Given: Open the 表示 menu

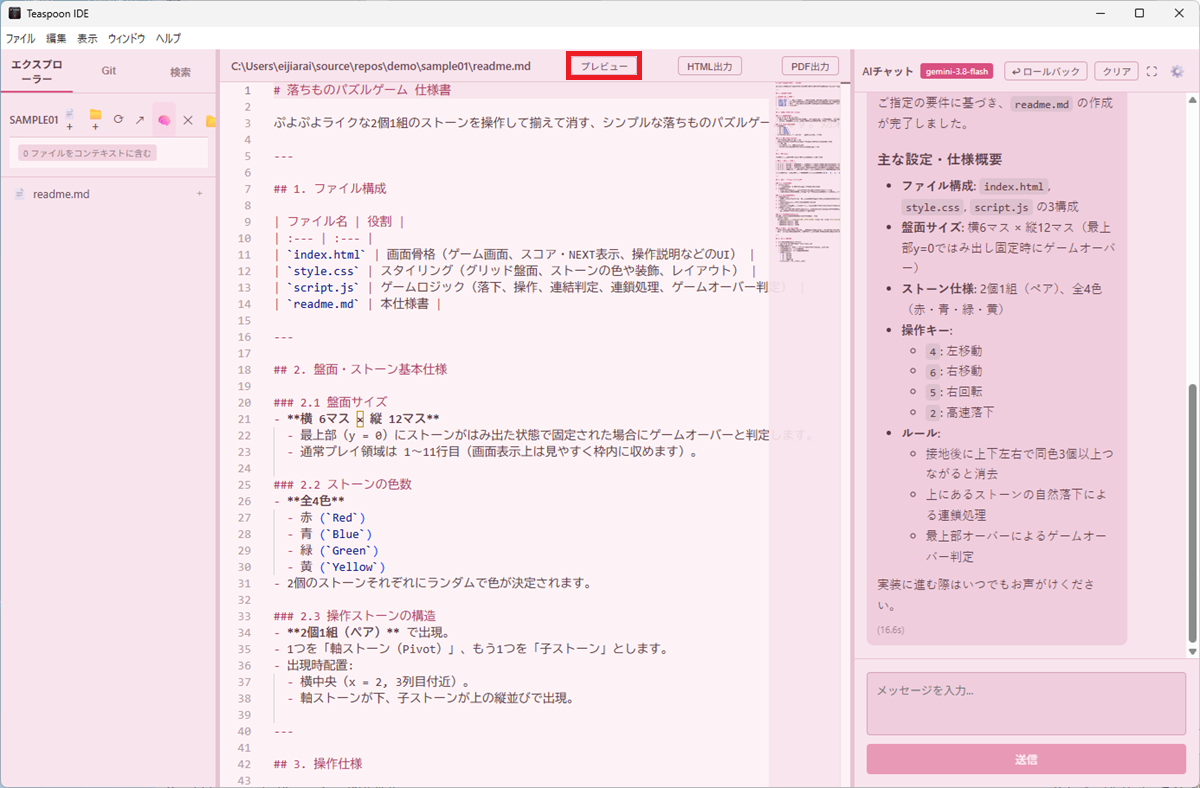Looking at the screenshot, I should pyautogui.click(x=87, y=38).
